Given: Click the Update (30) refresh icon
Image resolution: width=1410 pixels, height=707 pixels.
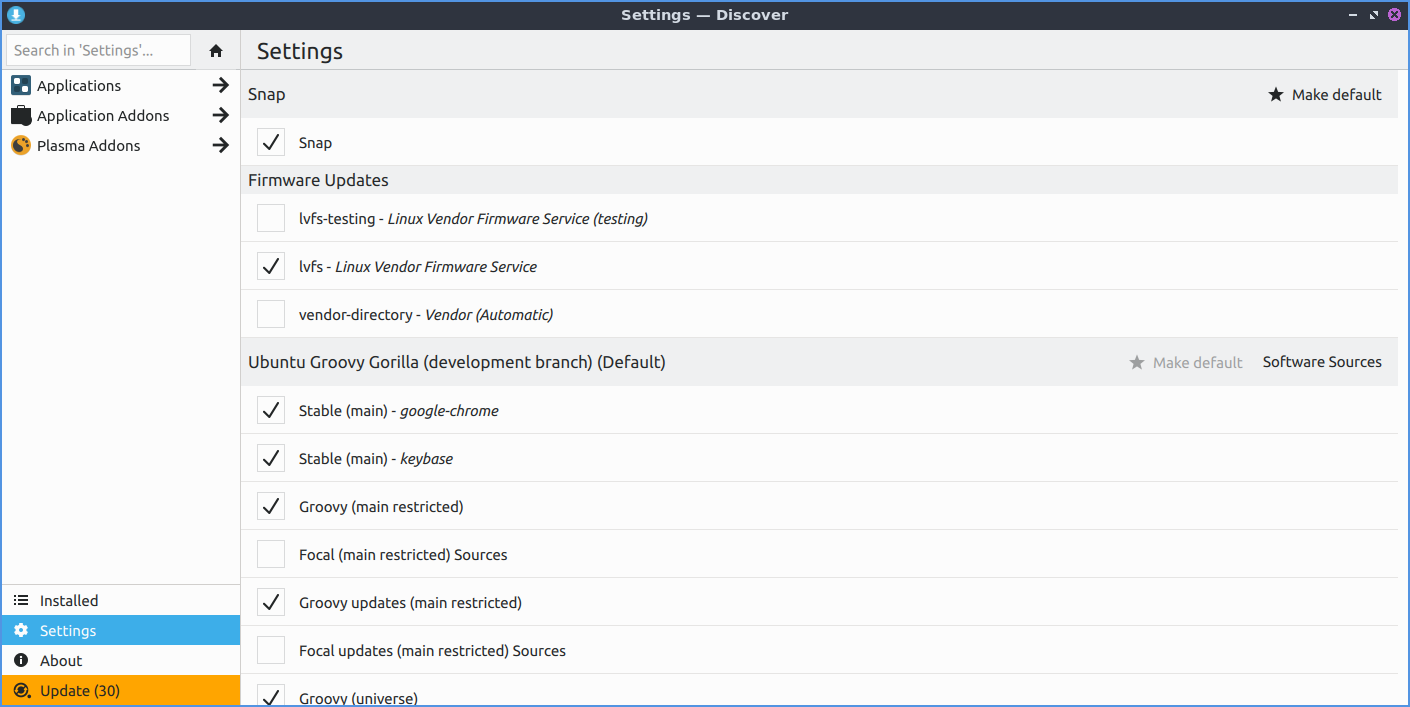Looking at the screenshot, I should tap(21, 691).
